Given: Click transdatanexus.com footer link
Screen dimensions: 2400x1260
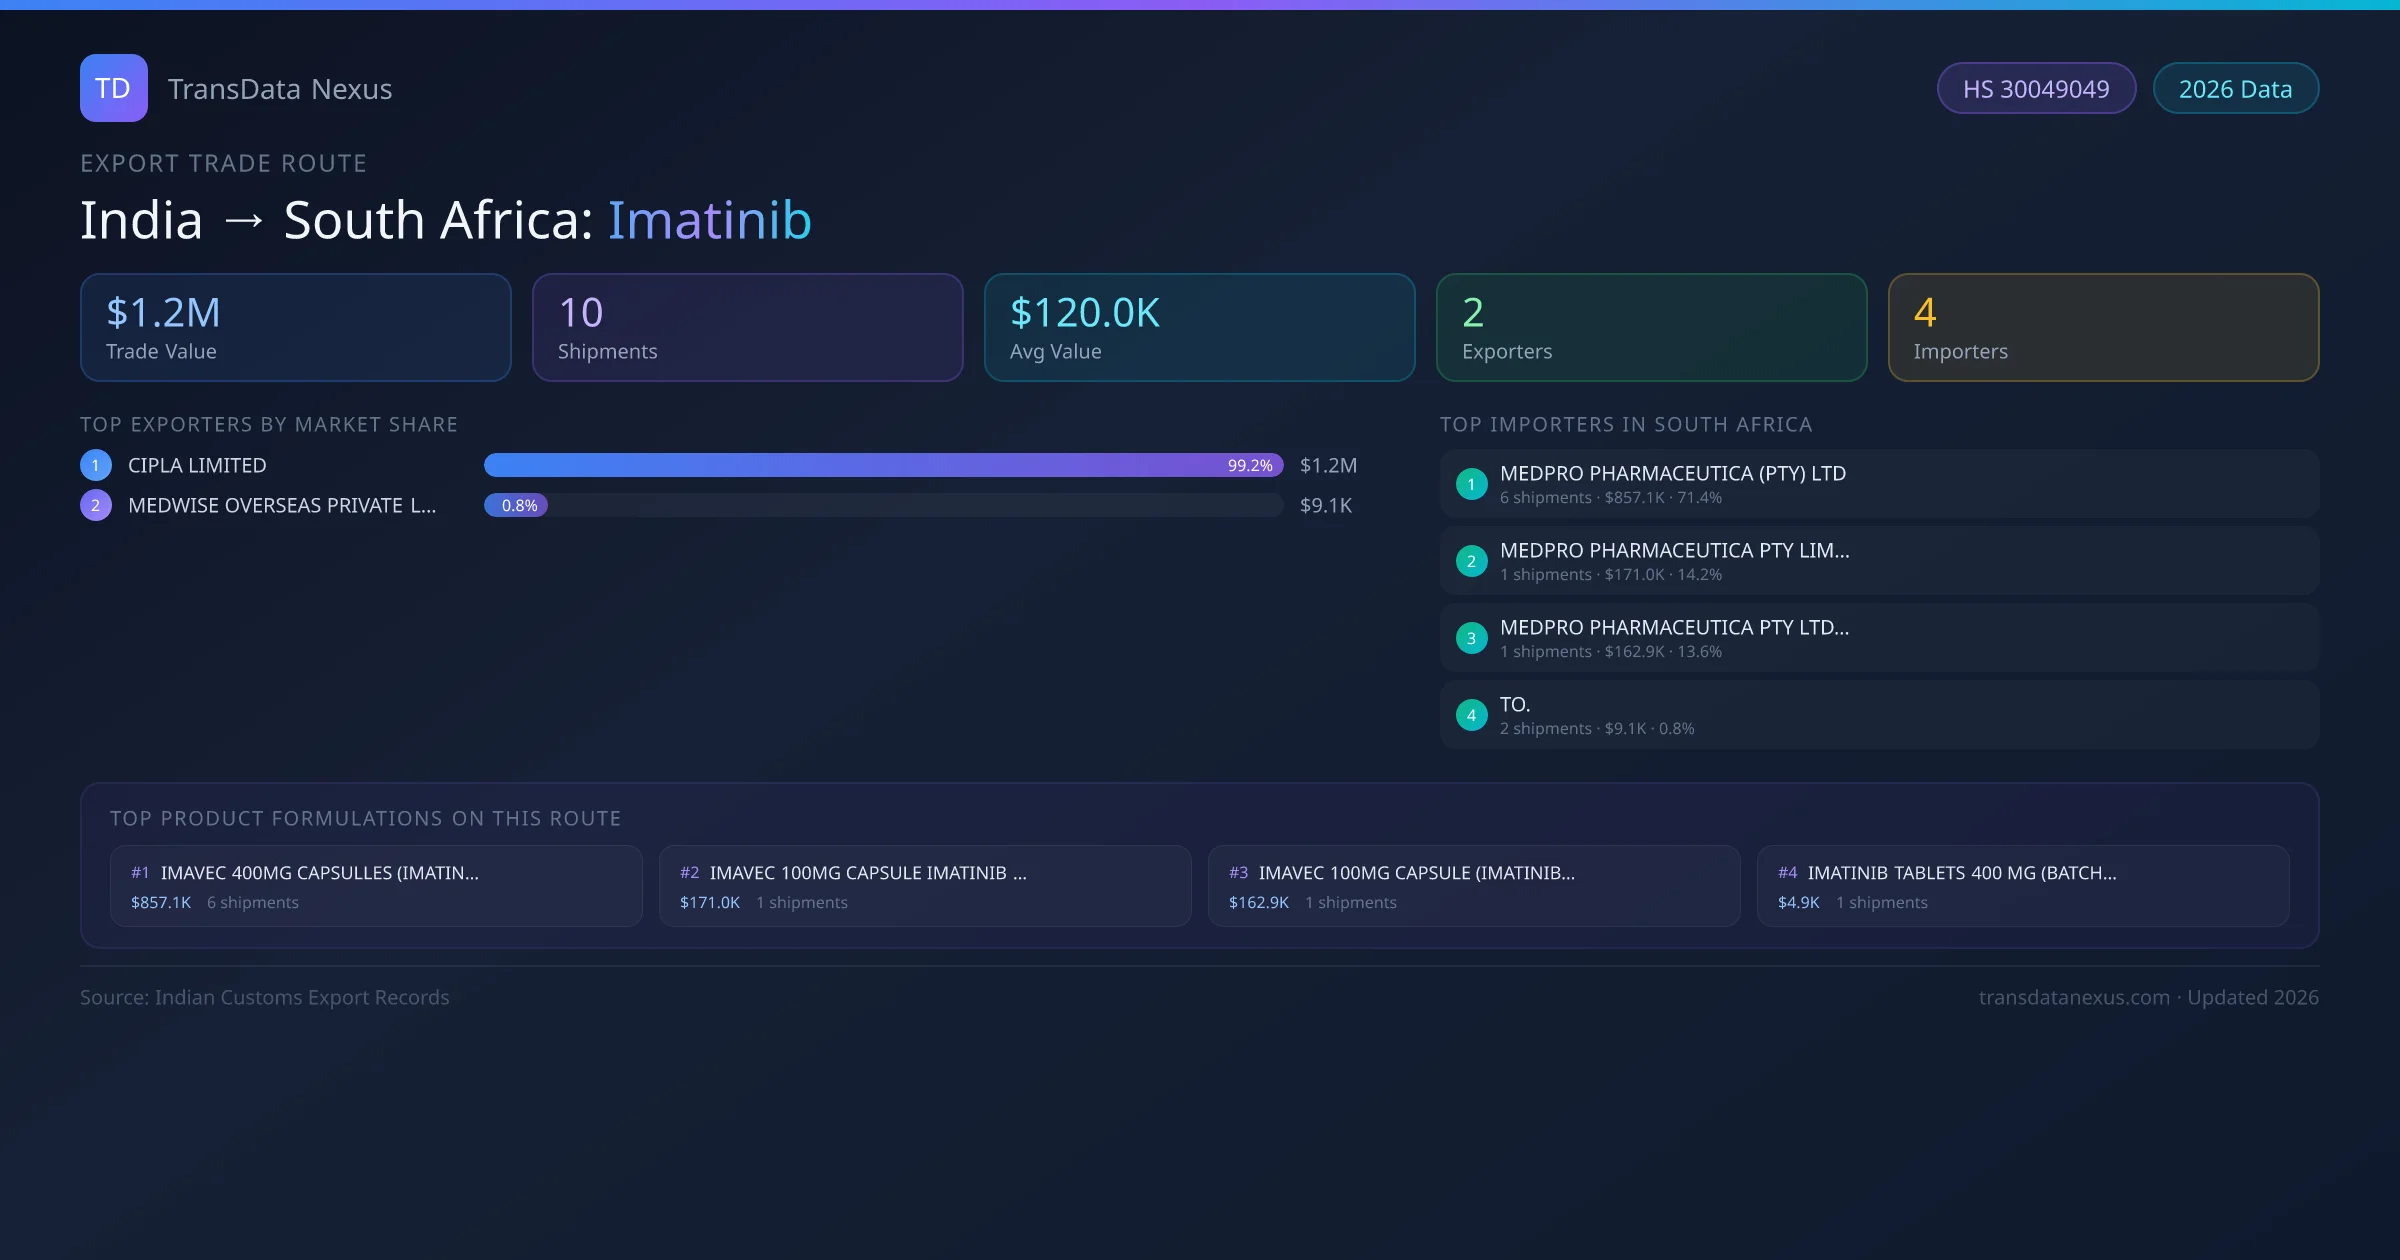Looking at the screenshot, I should pyautogui.click(x=2074, y=997).
